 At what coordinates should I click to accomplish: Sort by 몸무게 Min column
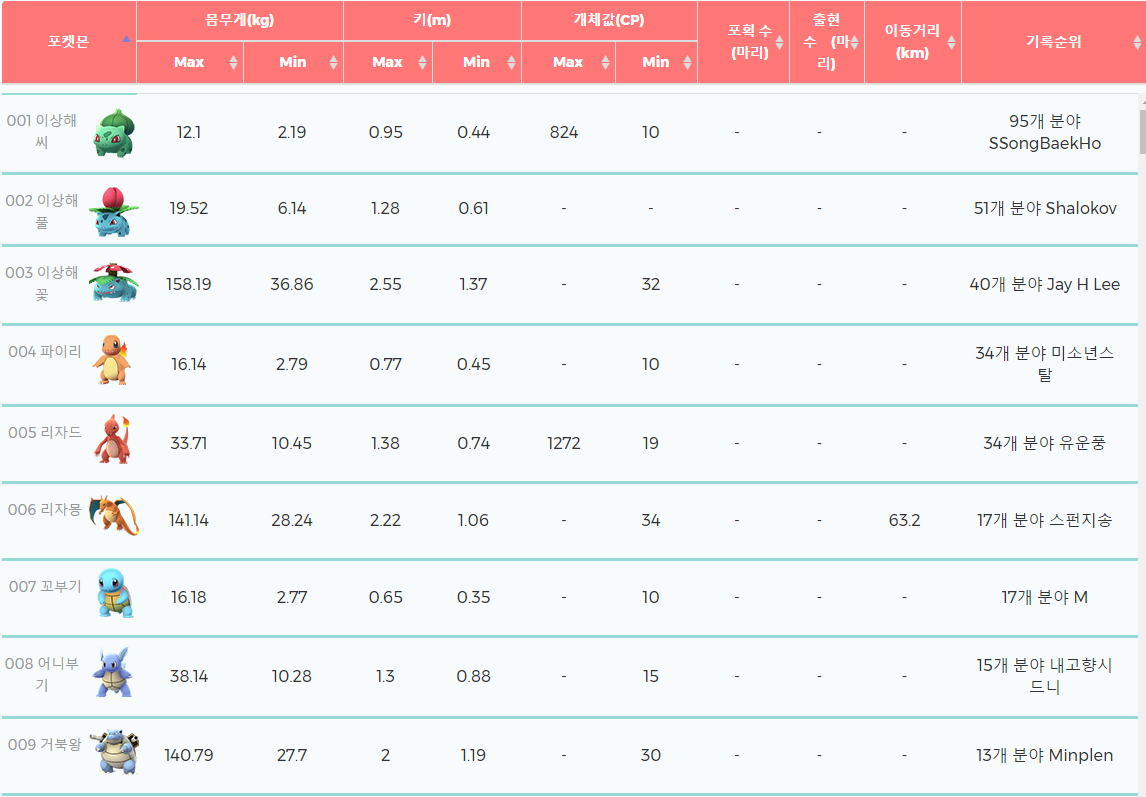click(293, 62)
